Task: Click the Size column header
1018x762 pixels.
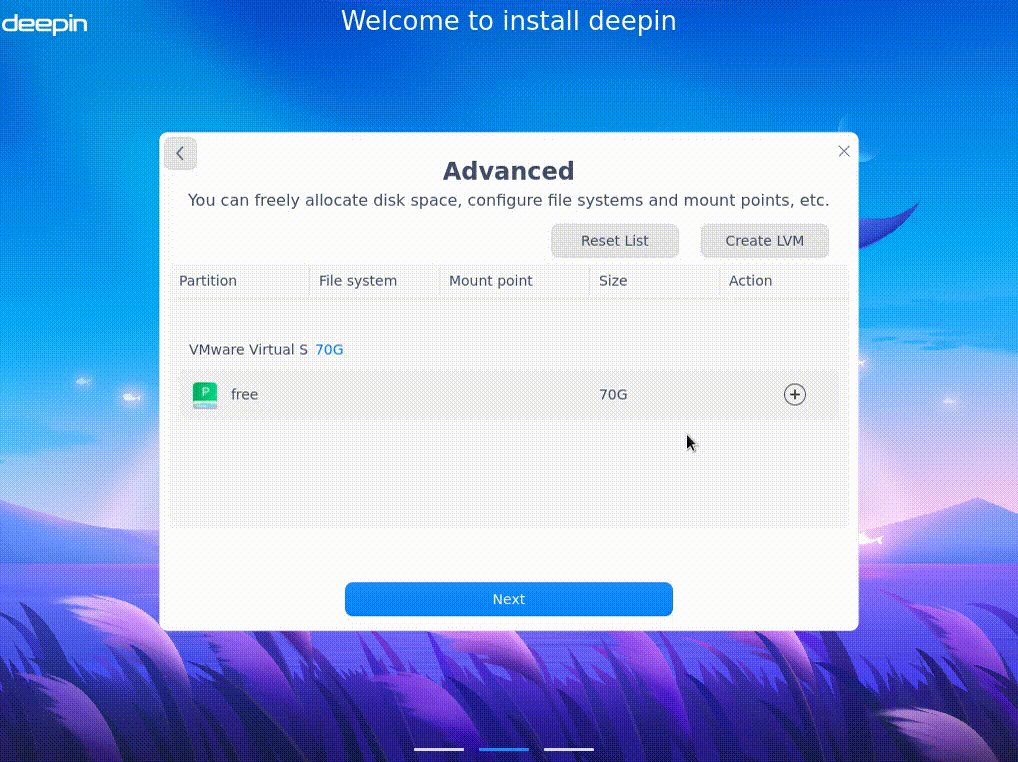Action: pos(613,281)
